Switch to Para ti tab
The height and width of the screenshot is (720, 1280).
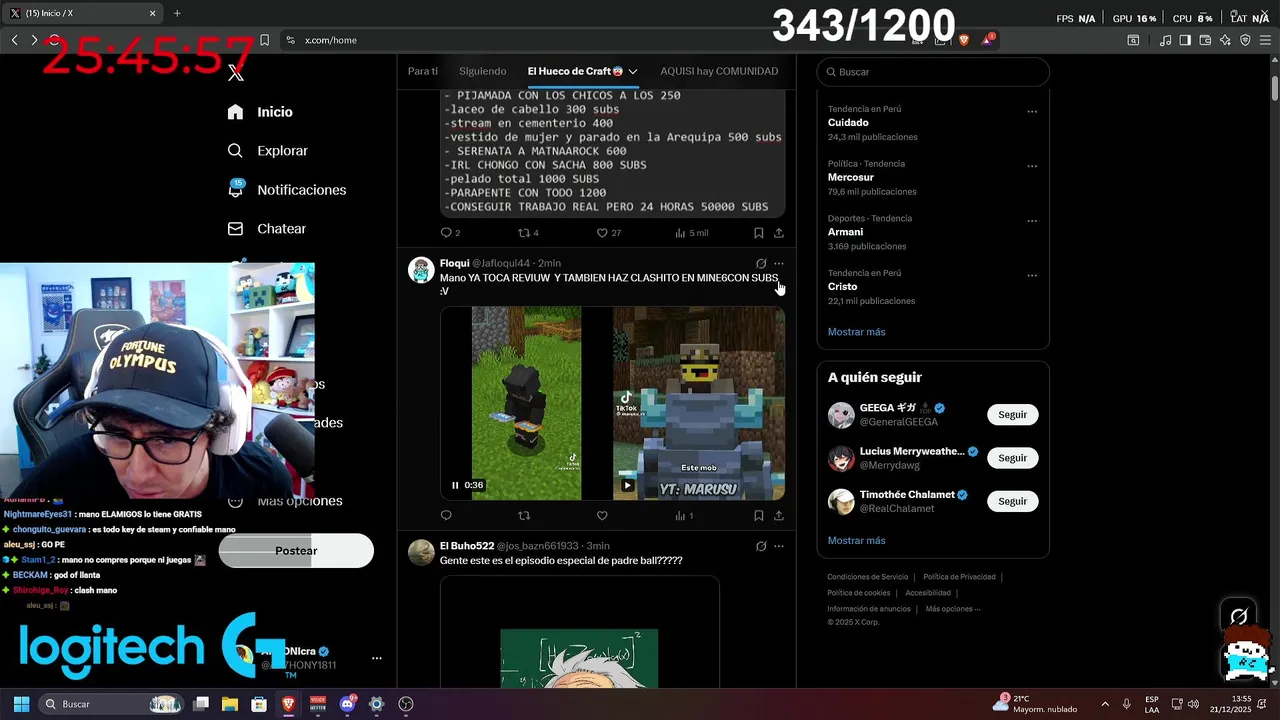[x=423, y=72]
